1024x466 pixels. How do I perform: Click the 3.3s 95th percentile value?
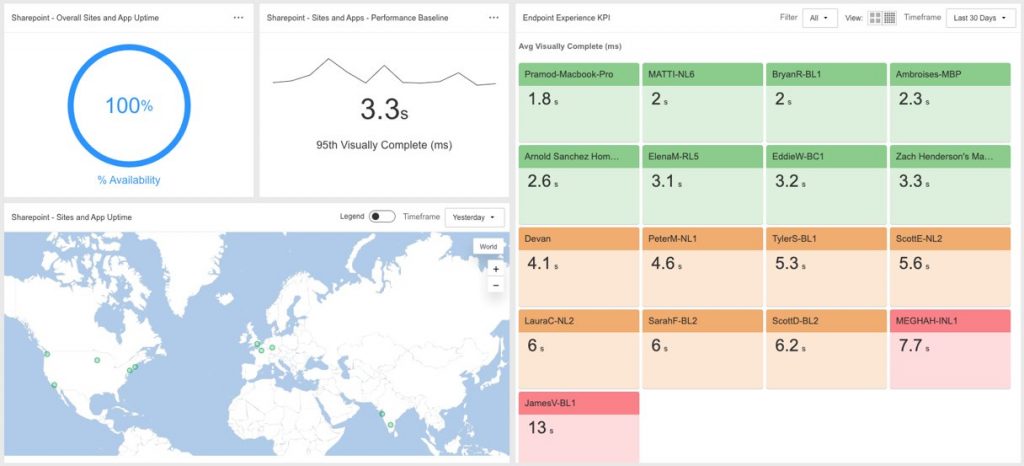point(384,110)
